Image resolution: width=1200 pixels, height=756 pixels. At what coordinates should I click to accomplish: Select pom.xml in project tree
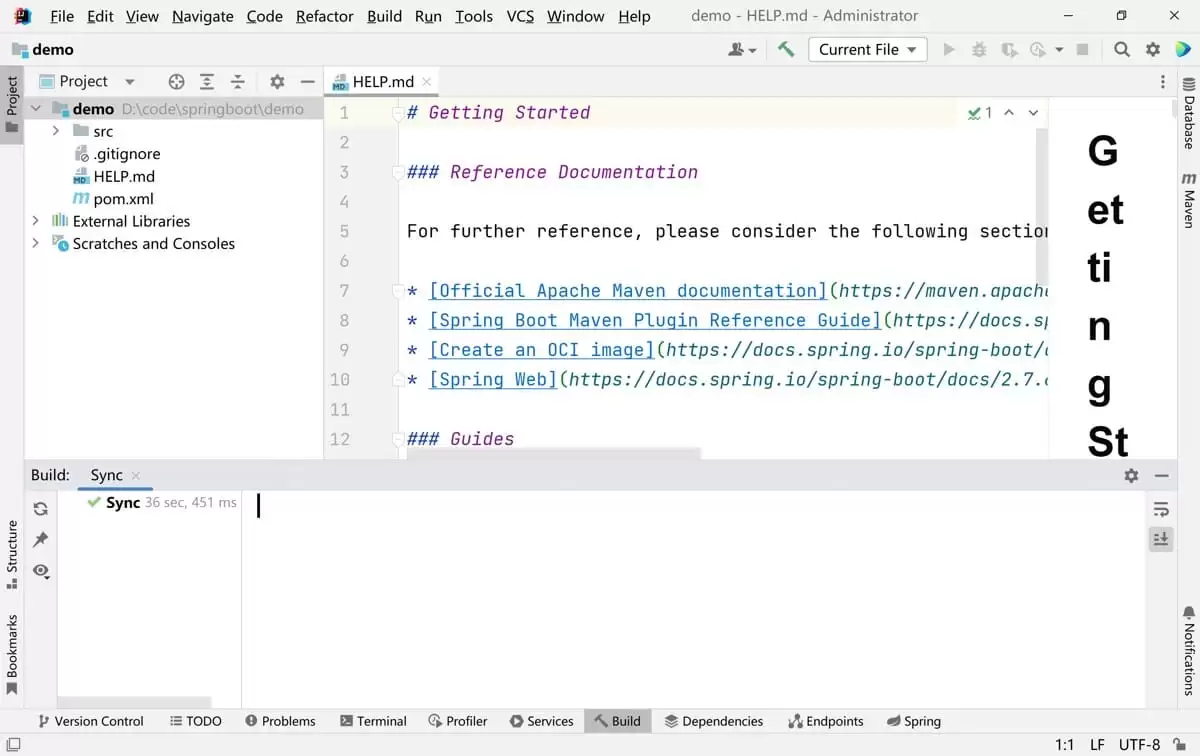(x=112, y=199)
